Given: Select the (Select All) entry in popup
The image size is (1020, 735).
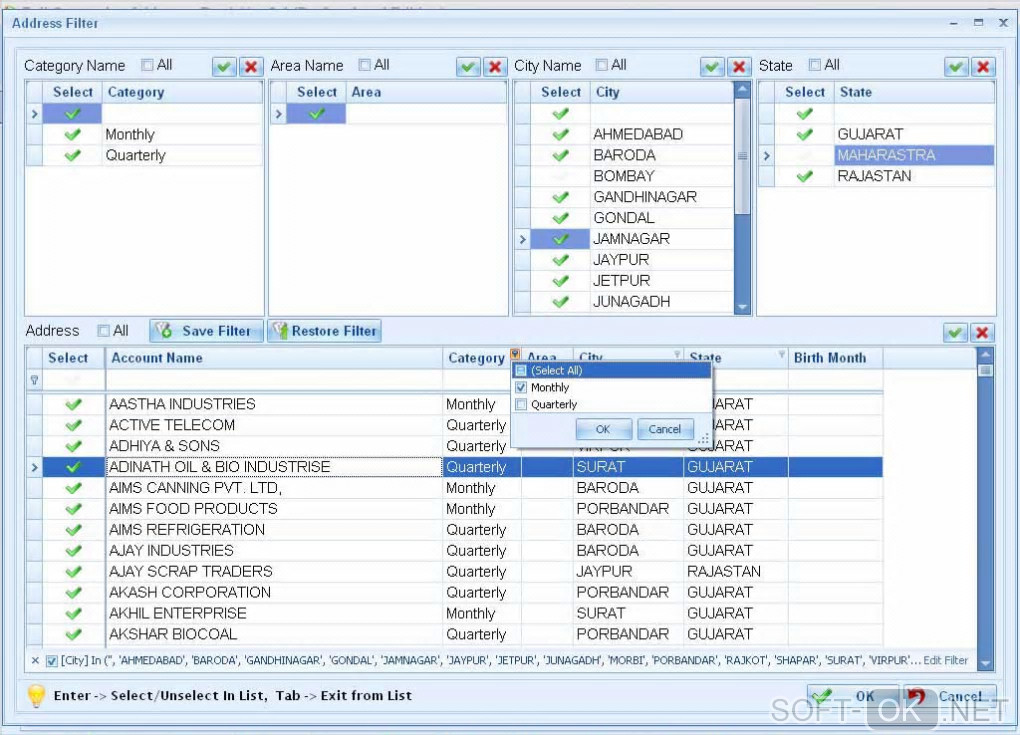Looking at the screenshot, I should pyautogui.click(x=556, y=371).
